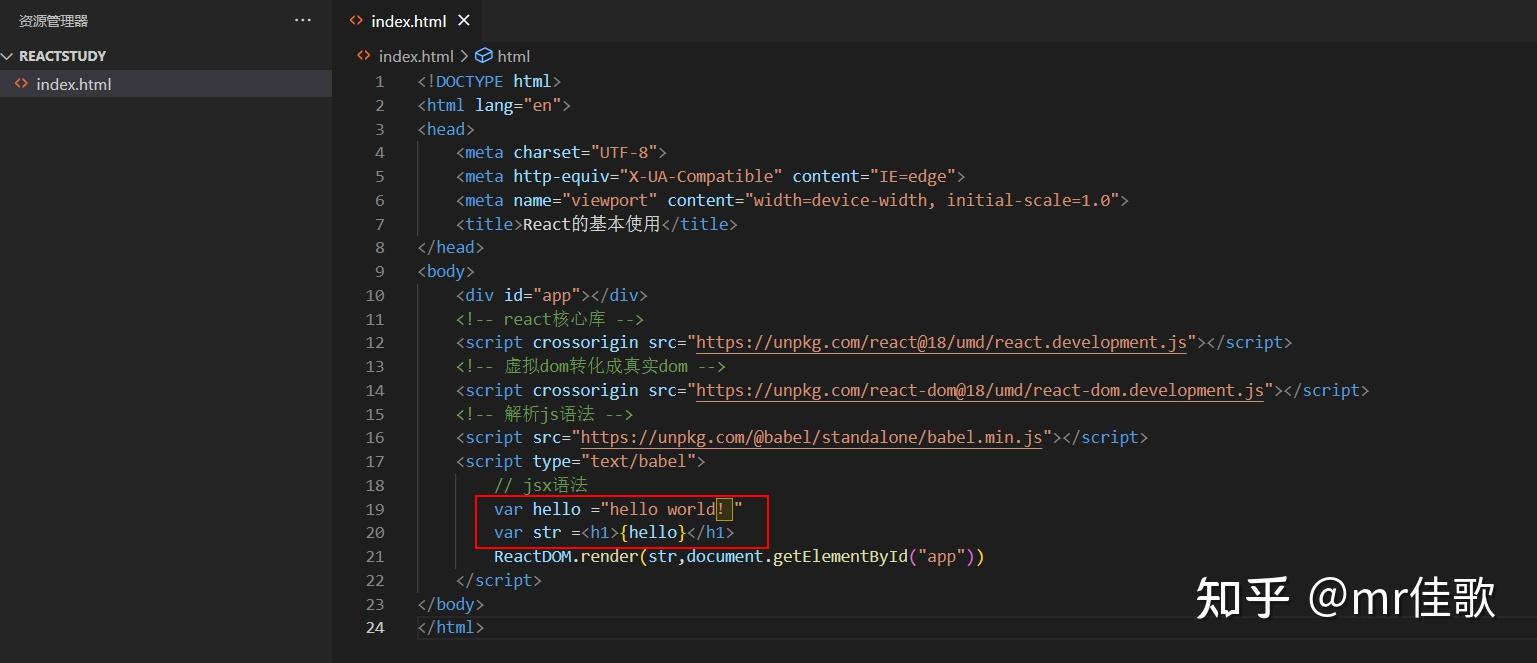Click the code icon before index.html in breadcrumbs
The width and height of the screenshot is (1537, 663).
[362, 56]
